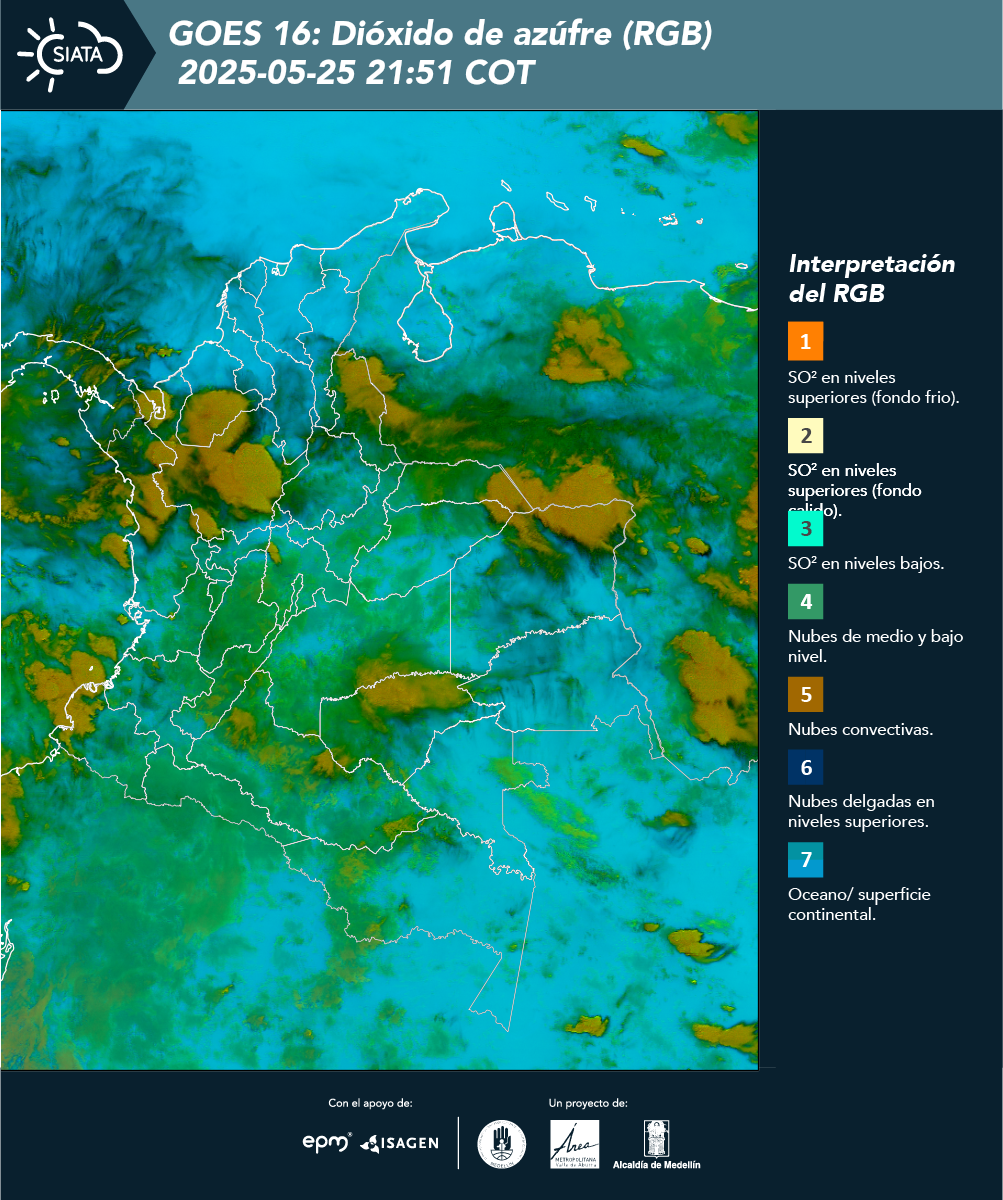Click the EPM sponsor logo
Image resolution: width=1003 pixels, height=1200 pixels.
pos(327,1142)
